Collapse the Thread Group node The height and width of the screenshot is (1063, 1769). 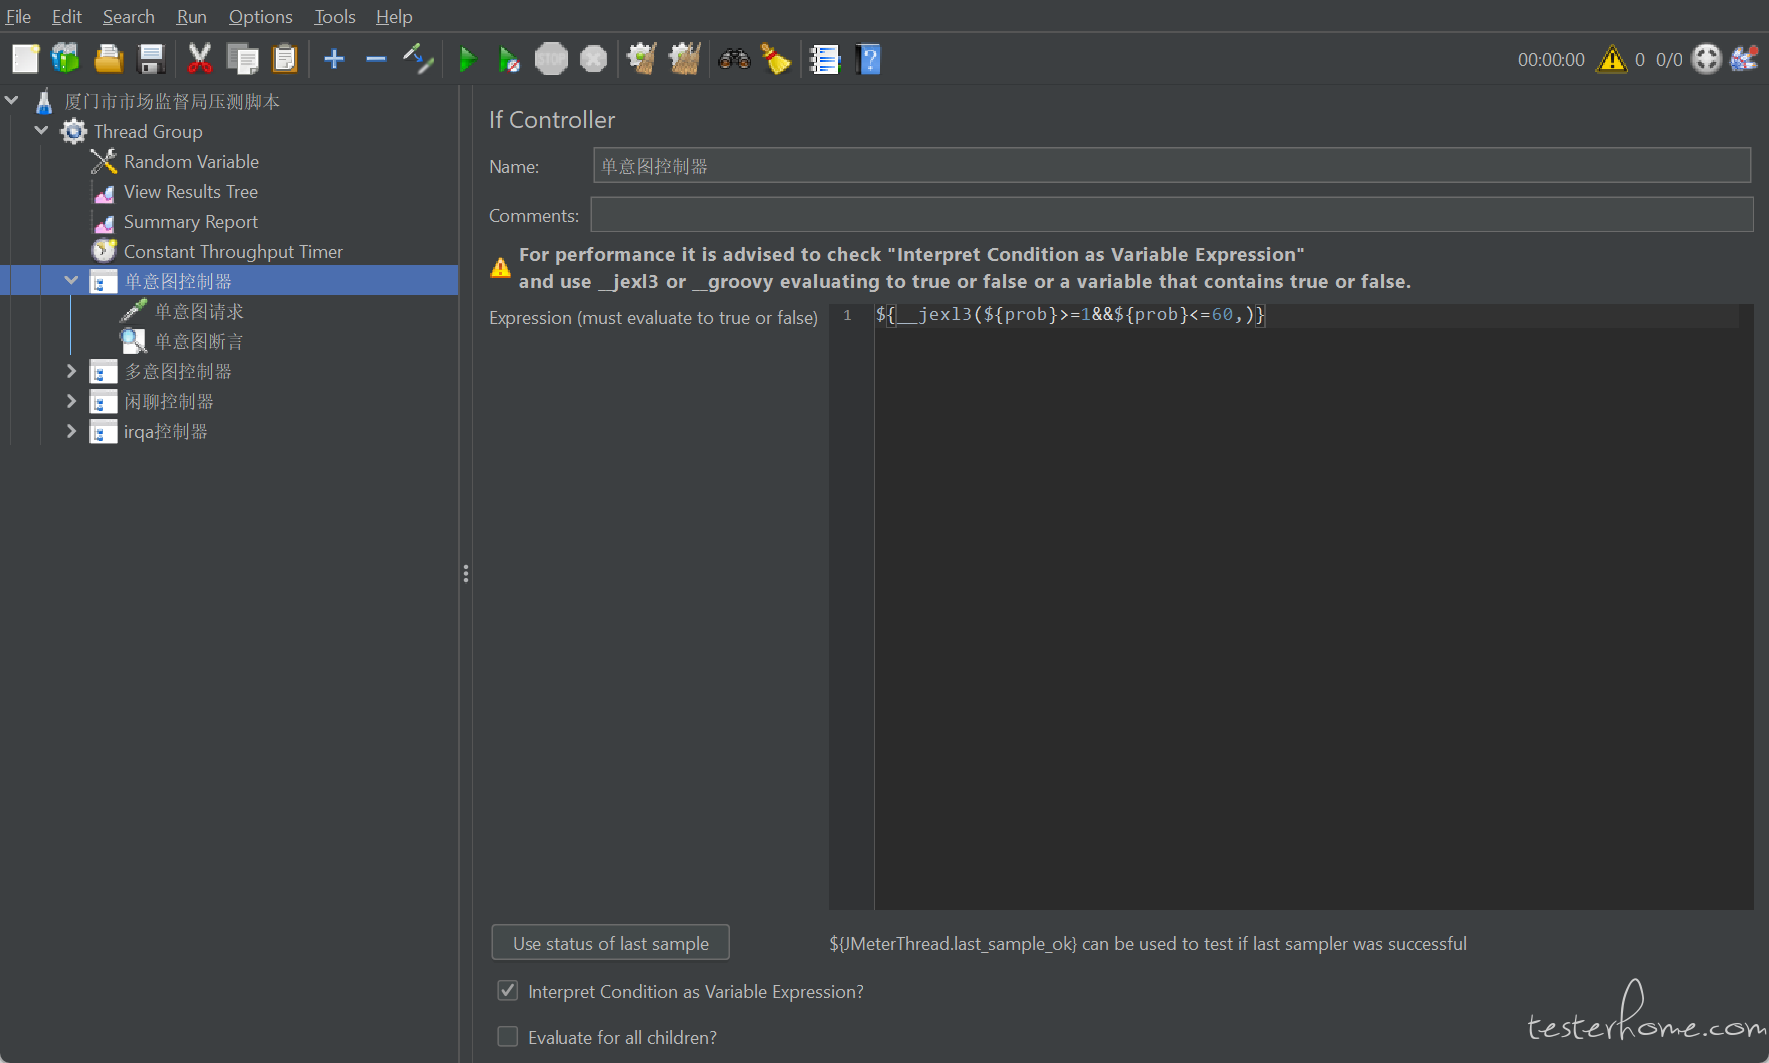[41, 131]
